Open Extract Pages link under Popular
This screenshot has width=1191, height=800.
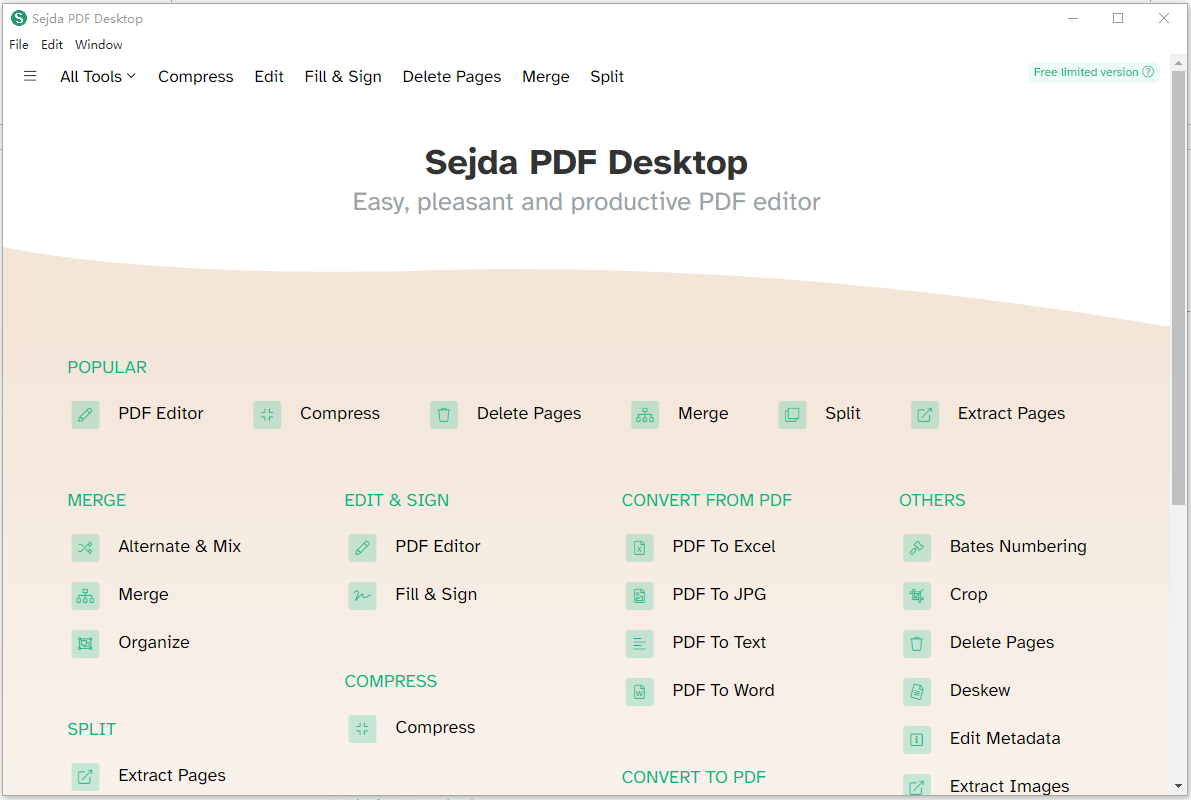pyautogui.click(x=1011, y=413)
